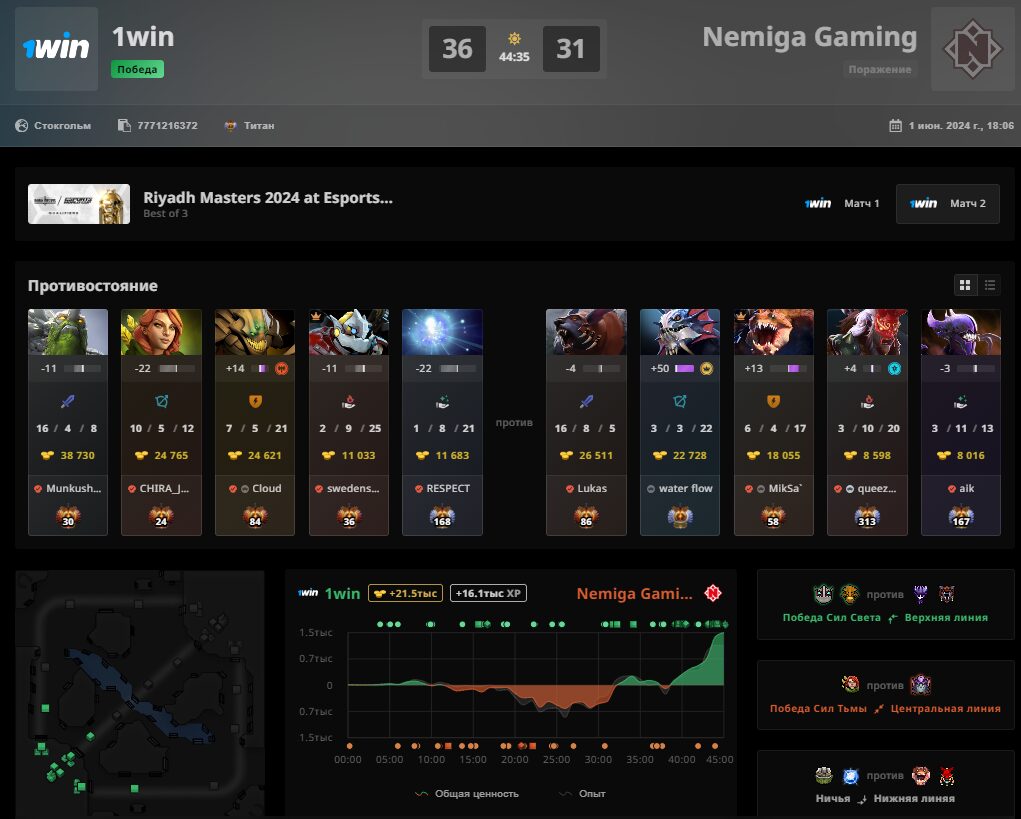Toggle the Опыт chart legend series

(x=583, y=794)
